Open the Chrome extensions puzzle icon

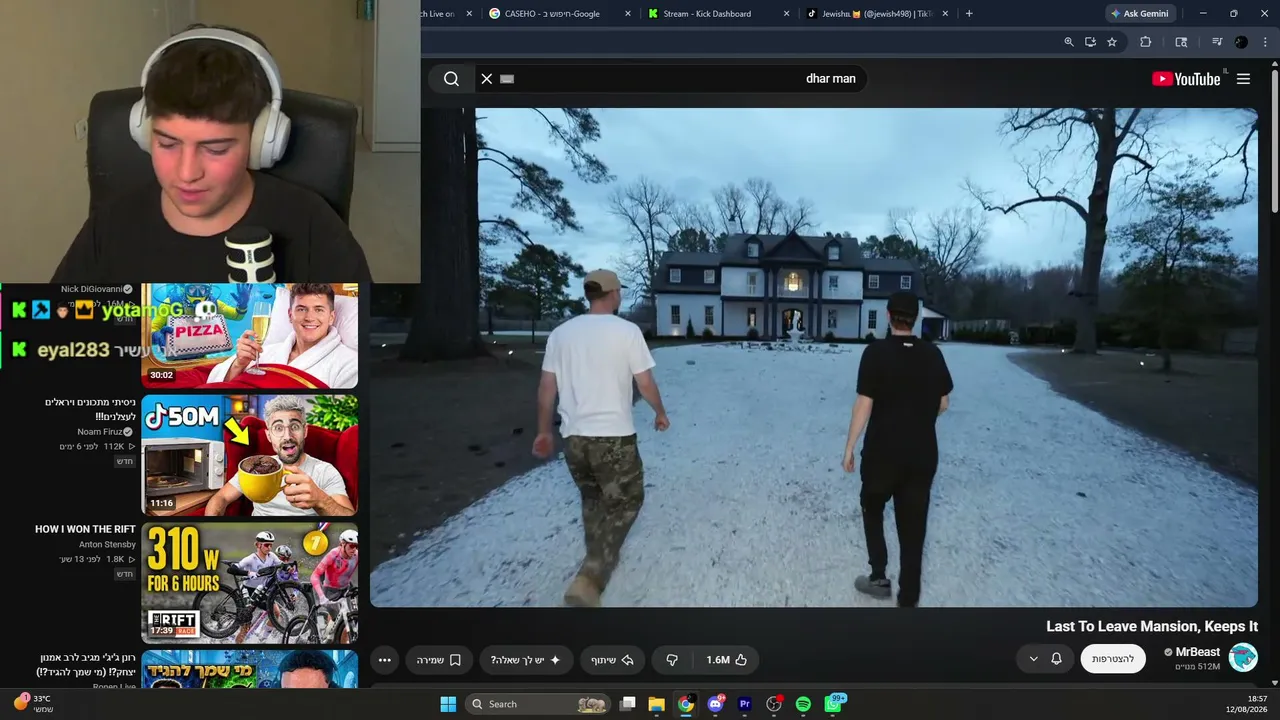pyautogui.click(x=1146, y=42)
